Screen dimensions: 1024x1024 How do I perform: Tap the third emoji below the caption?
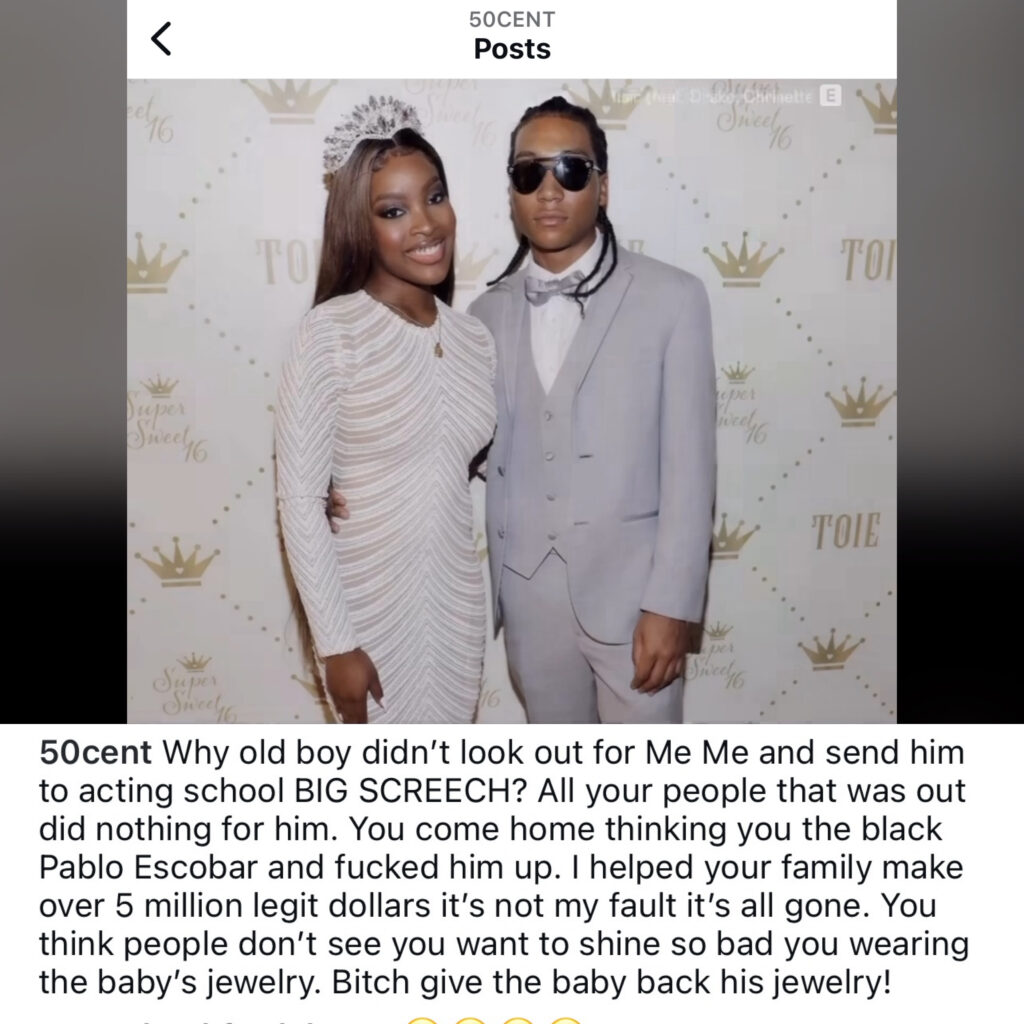tap(519, 1020)
